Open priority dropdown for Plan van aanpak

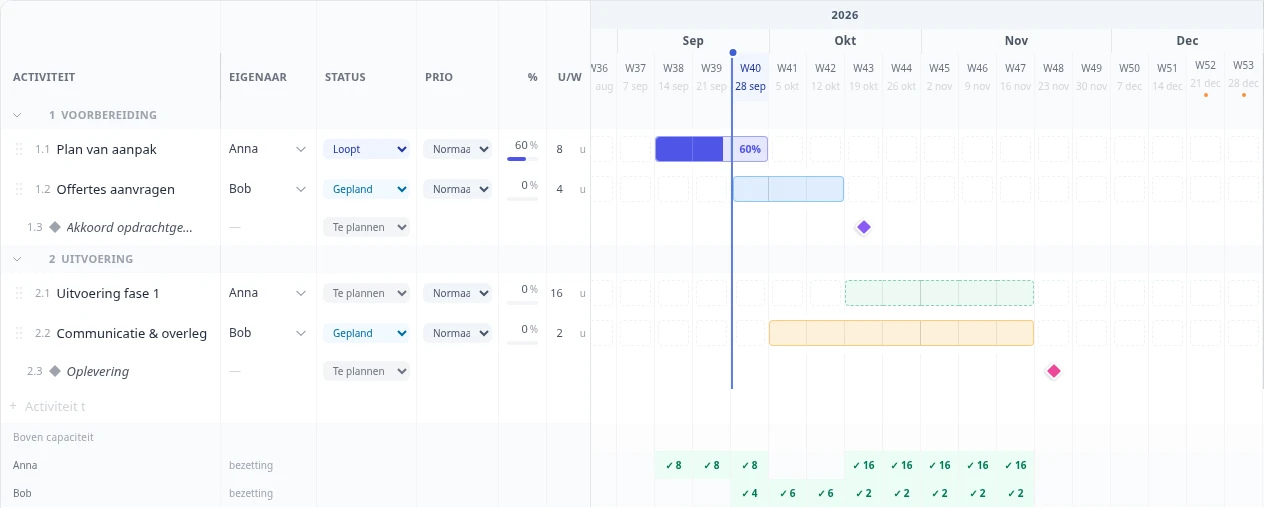click(x=457, y=149)
